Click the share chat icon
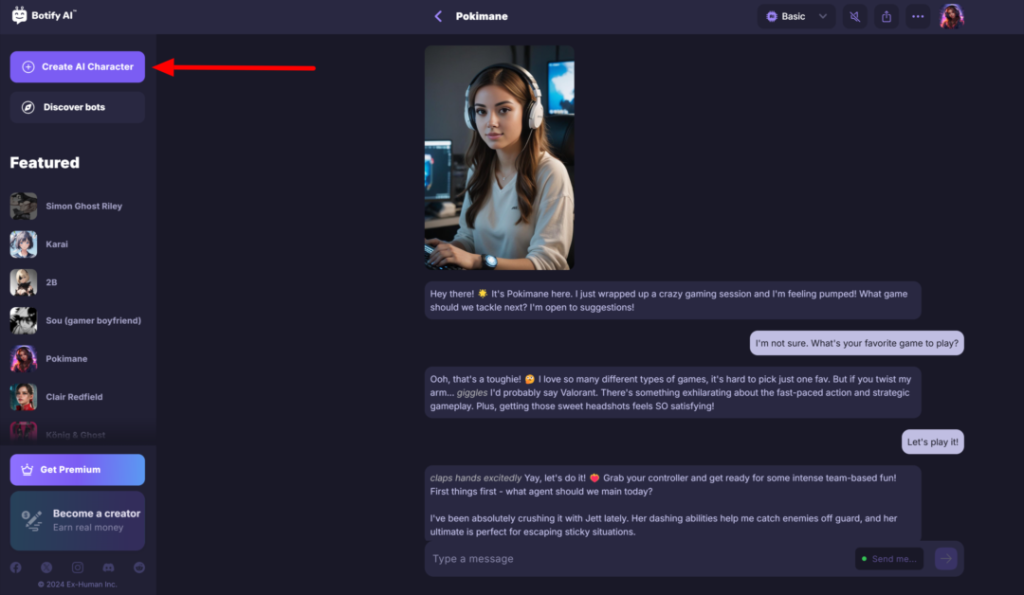This screenshot has width=1024, height=595. [886, 16]
